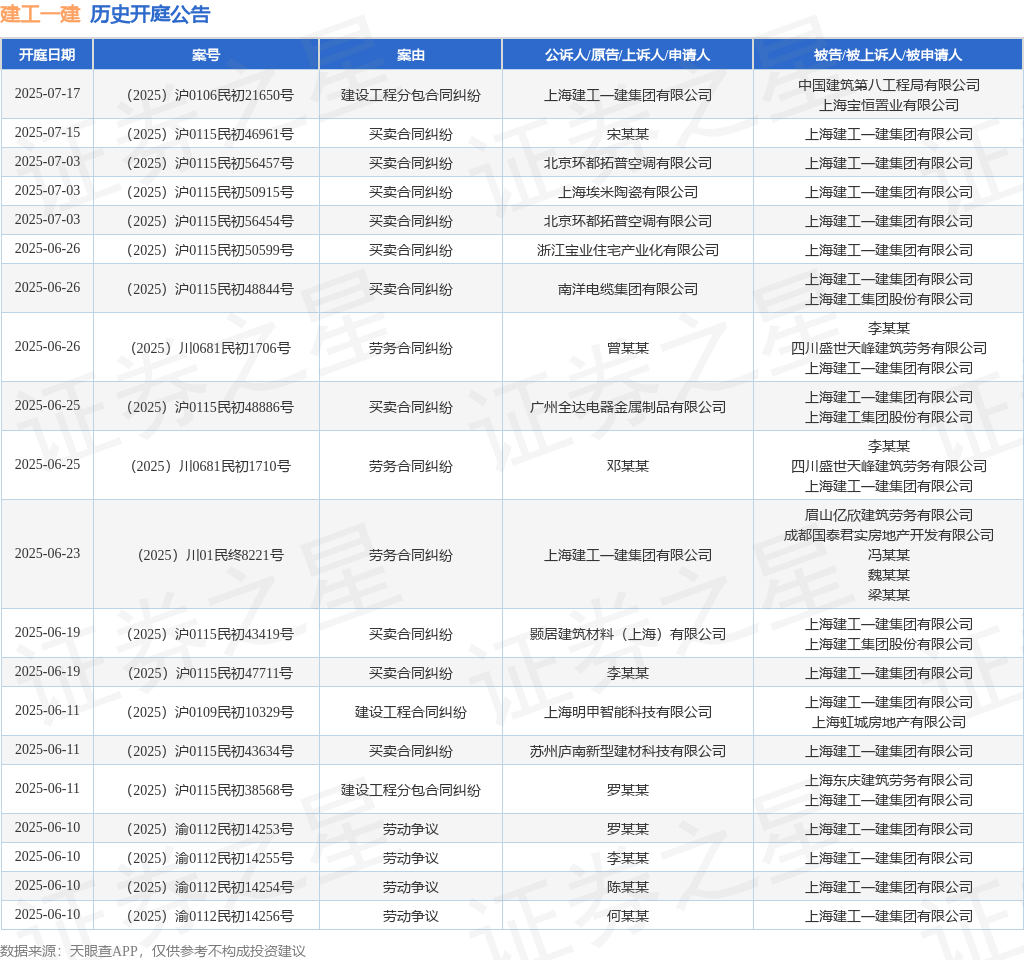Click defendant 成都国泰君实房地产开发有限公司
This screenshot has height=960, width=1024.
889,536
